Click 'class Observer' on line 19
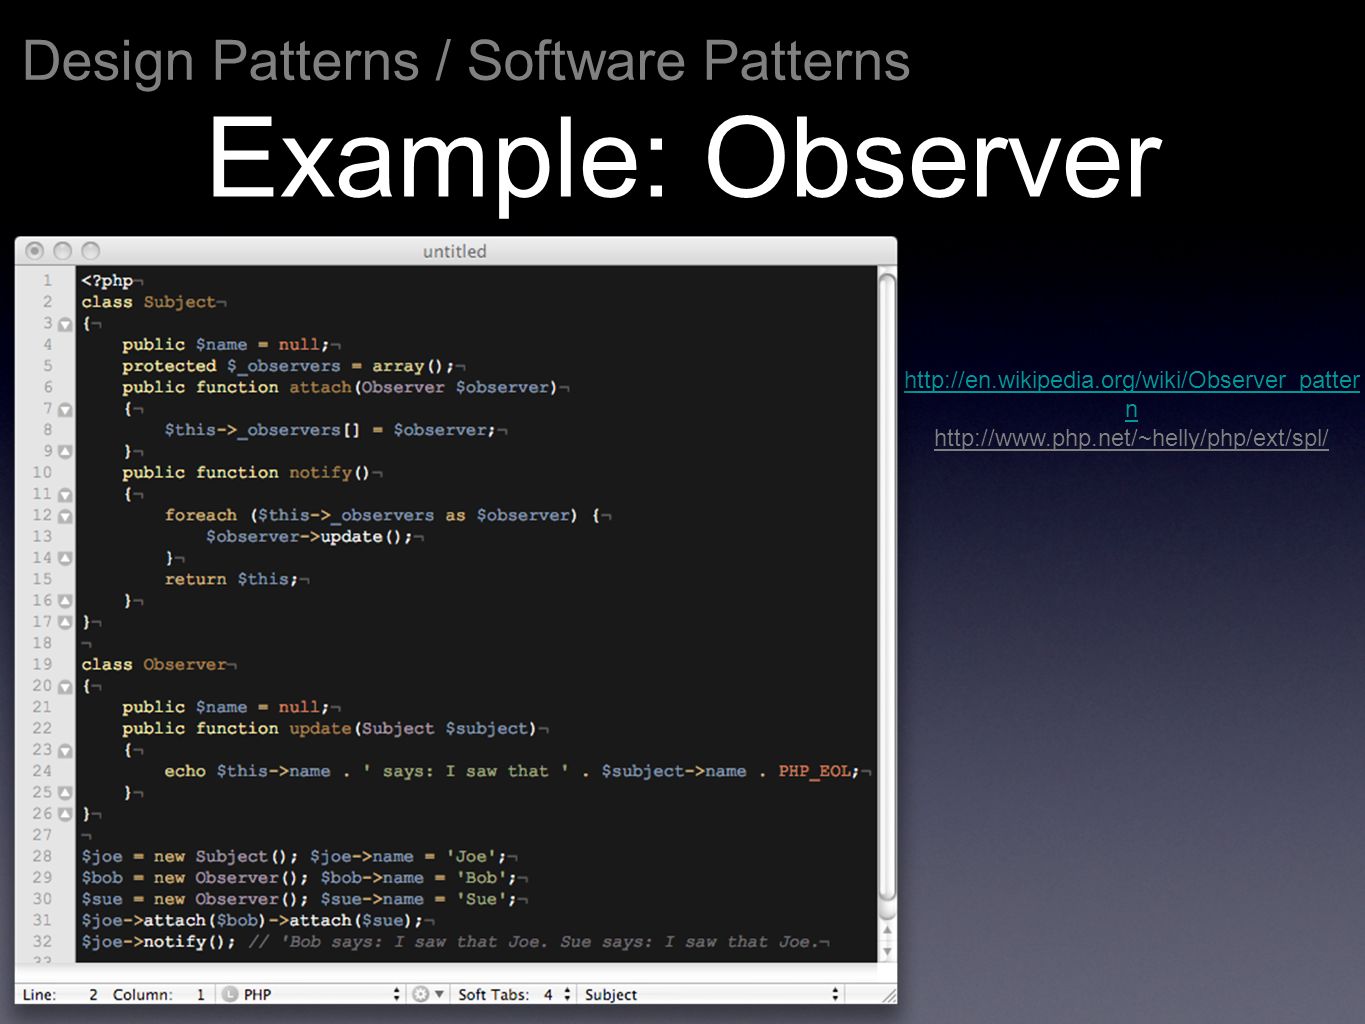The height and width of the screenshot is (1024, 1365). 154,664
